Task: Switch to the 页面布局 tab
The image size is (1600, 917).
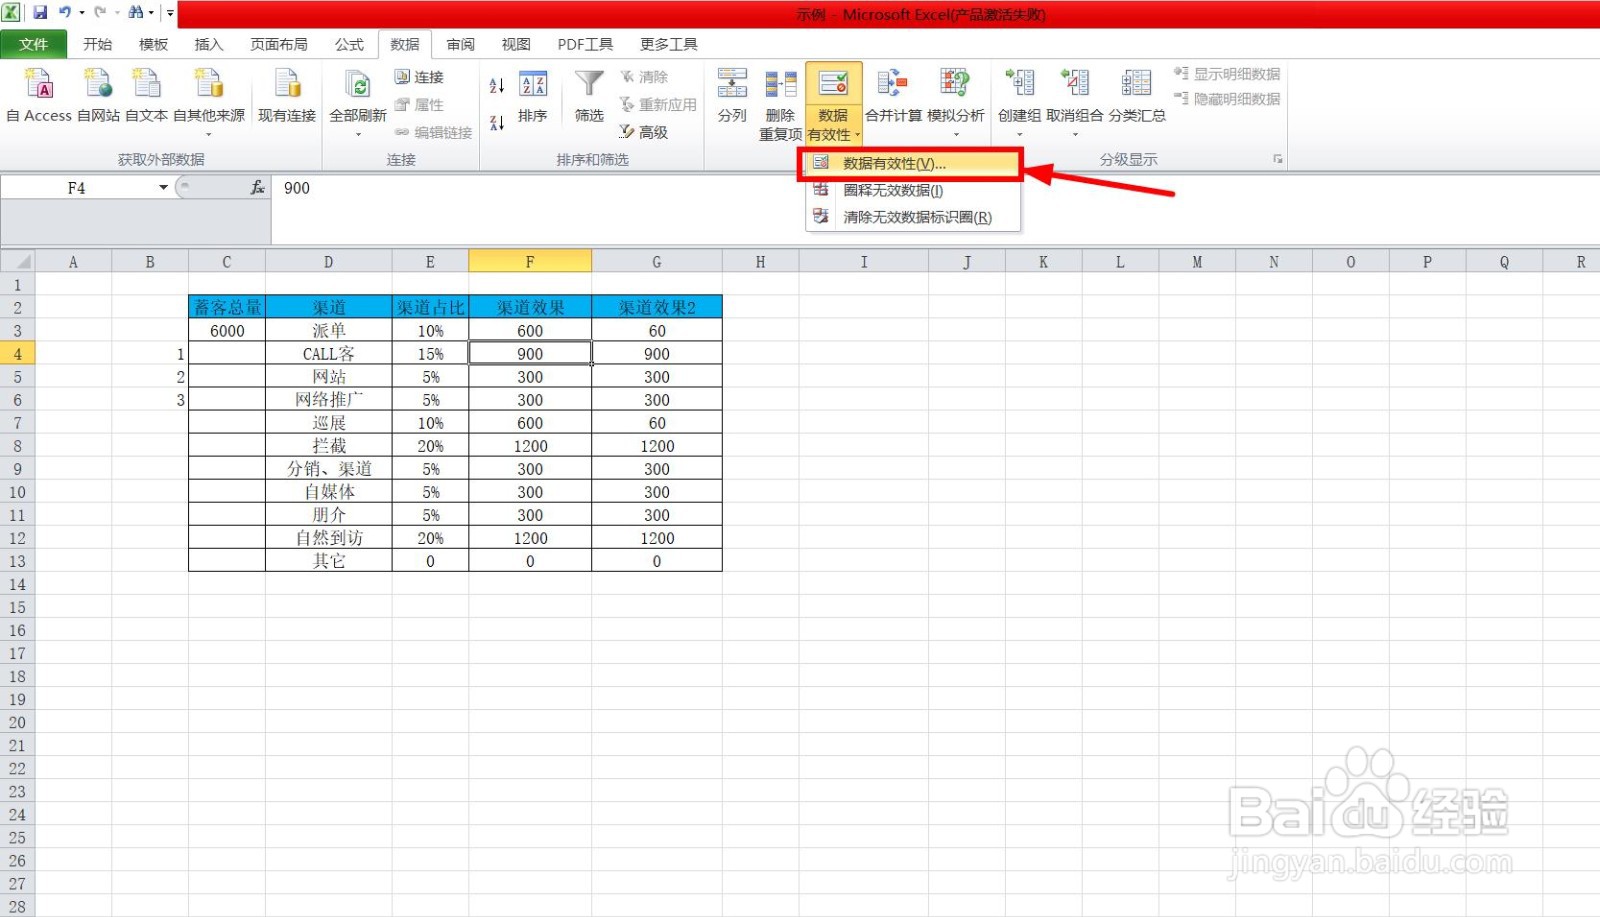Action: pos(279,44)
